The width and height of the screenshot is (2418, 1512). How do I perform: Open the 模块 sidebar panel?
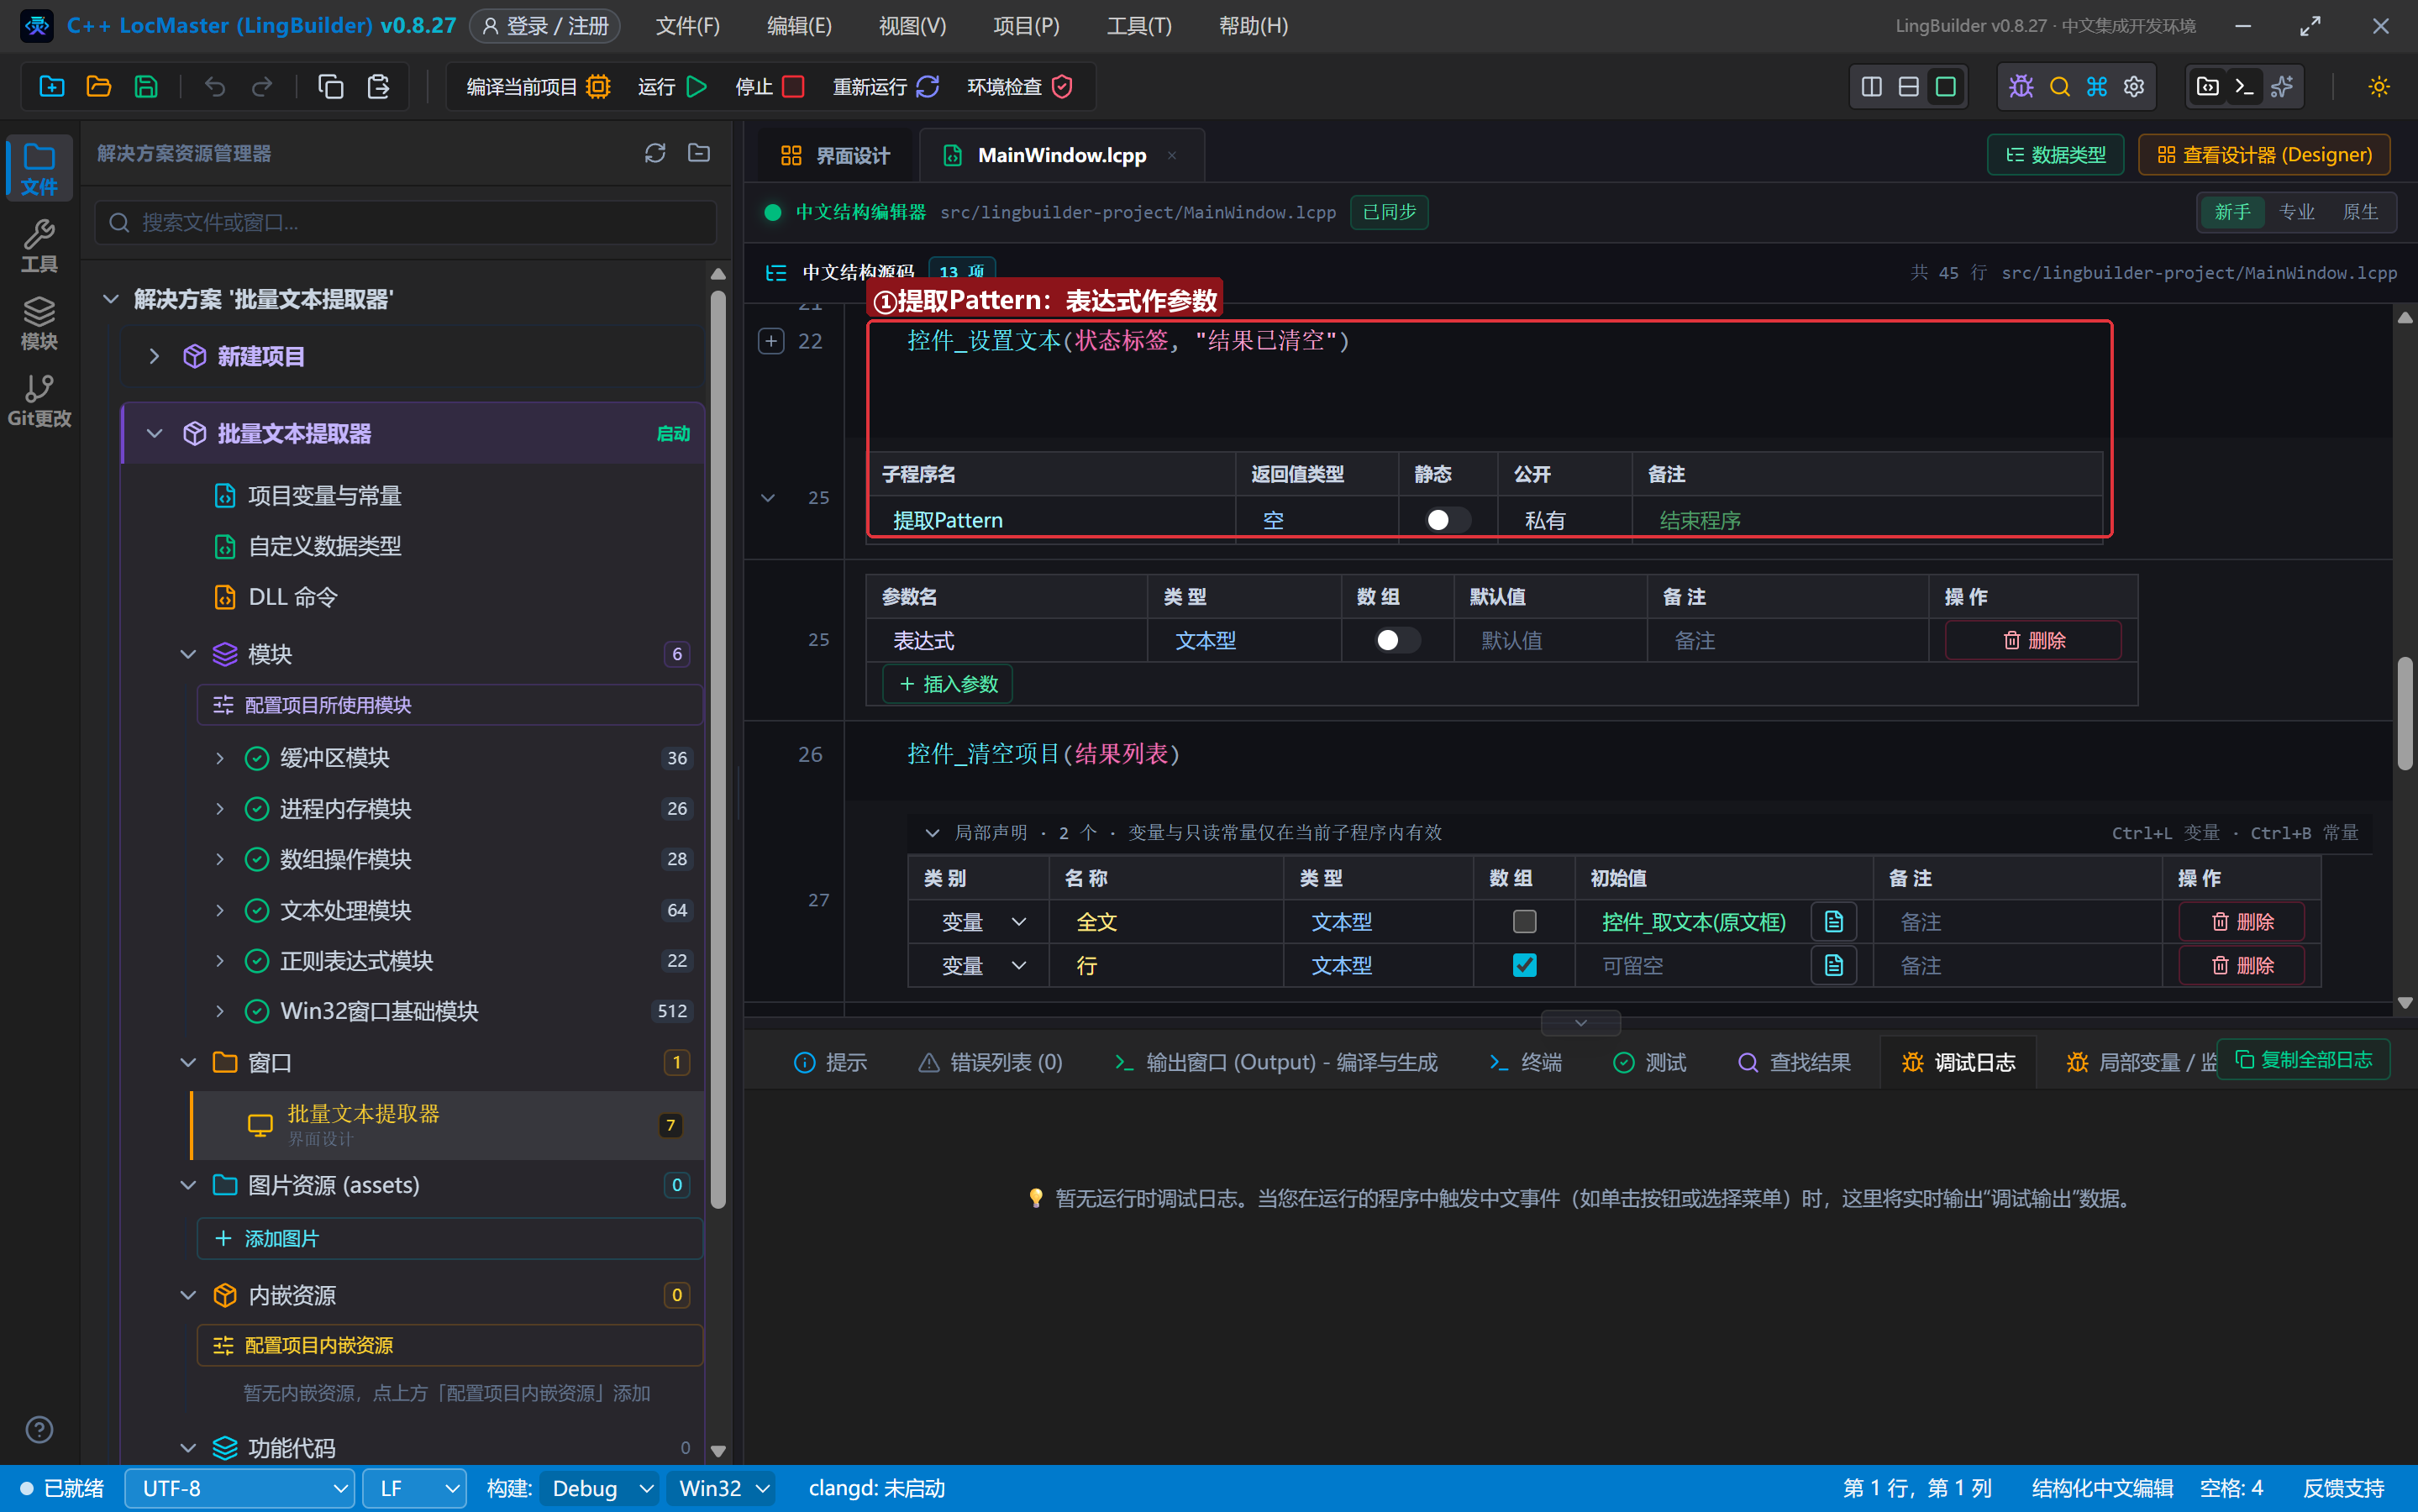click(39, 323)
